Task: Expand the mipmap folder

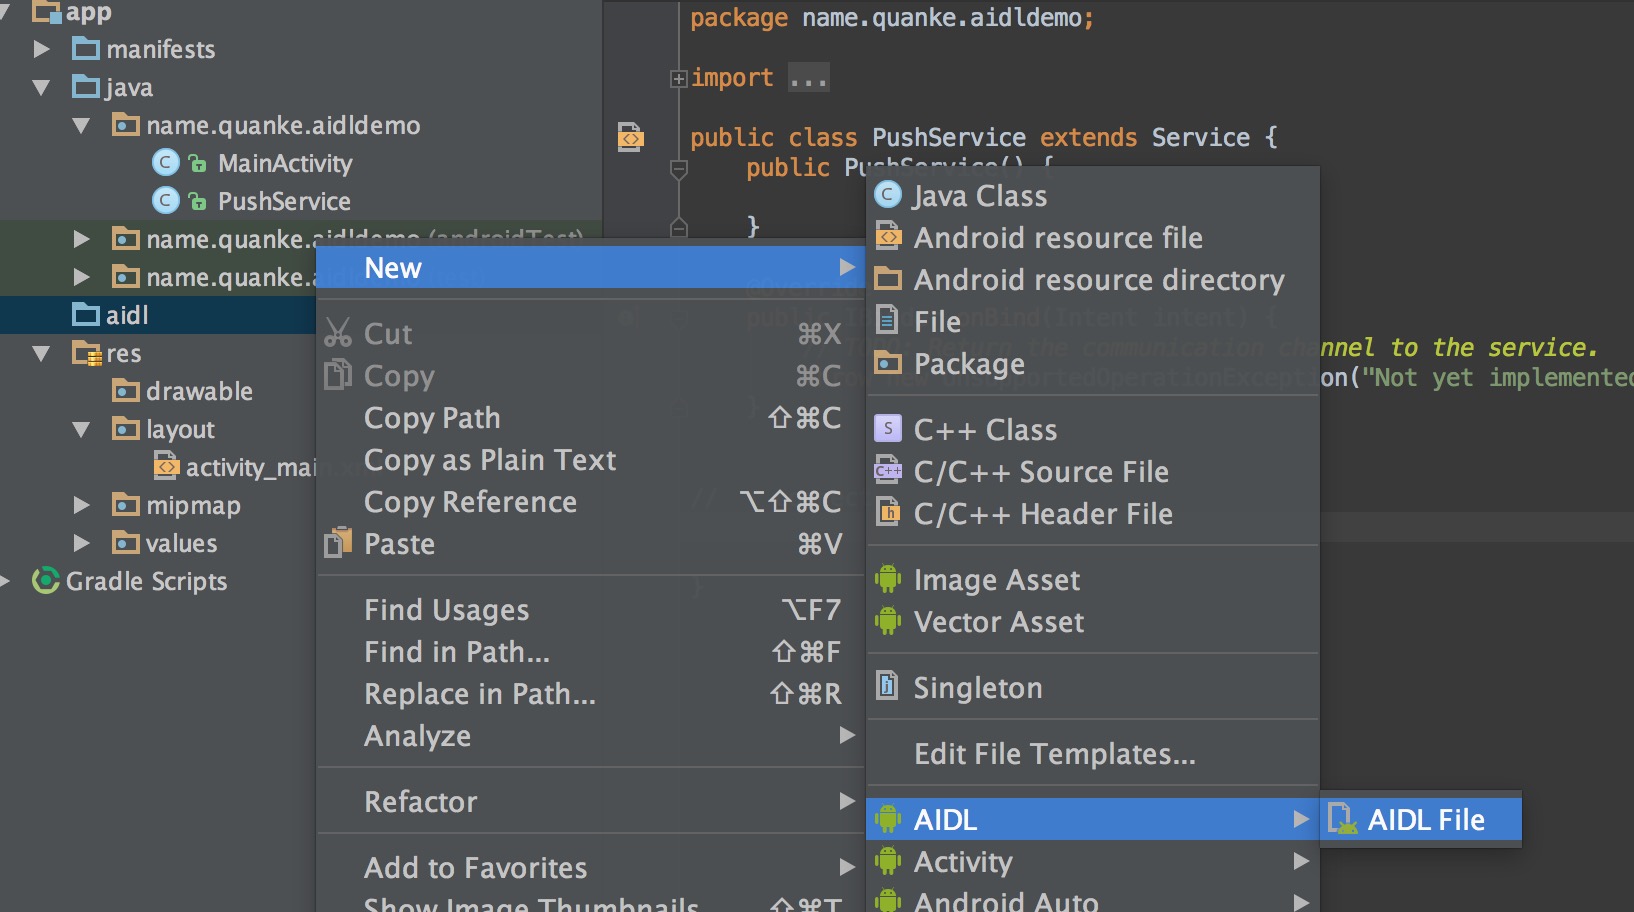Action: click(x=81, y=505)
